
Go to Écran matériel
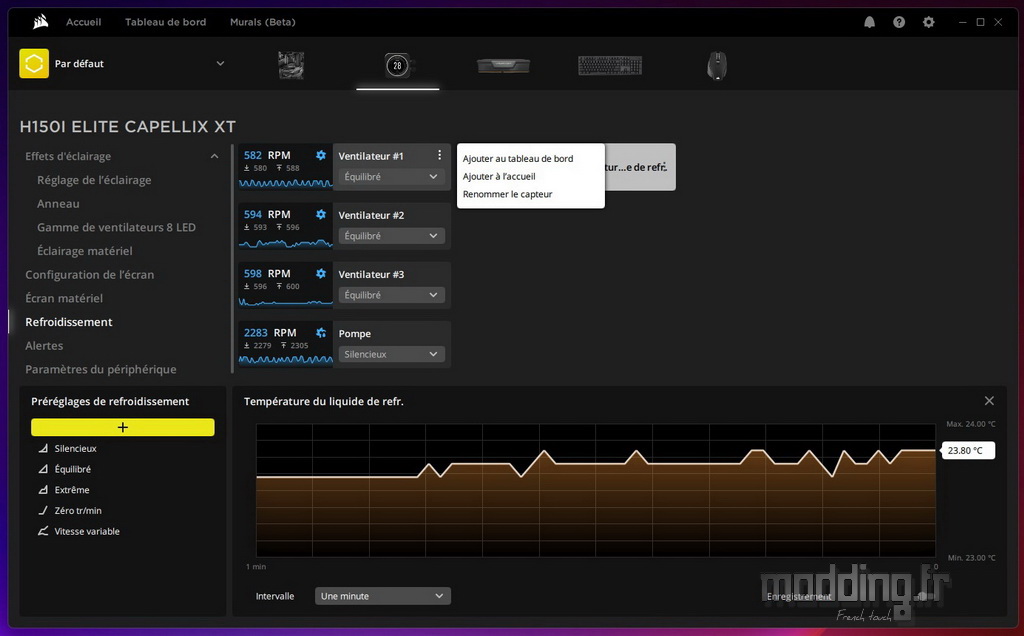pyautogui.click(x=64, y=298)
